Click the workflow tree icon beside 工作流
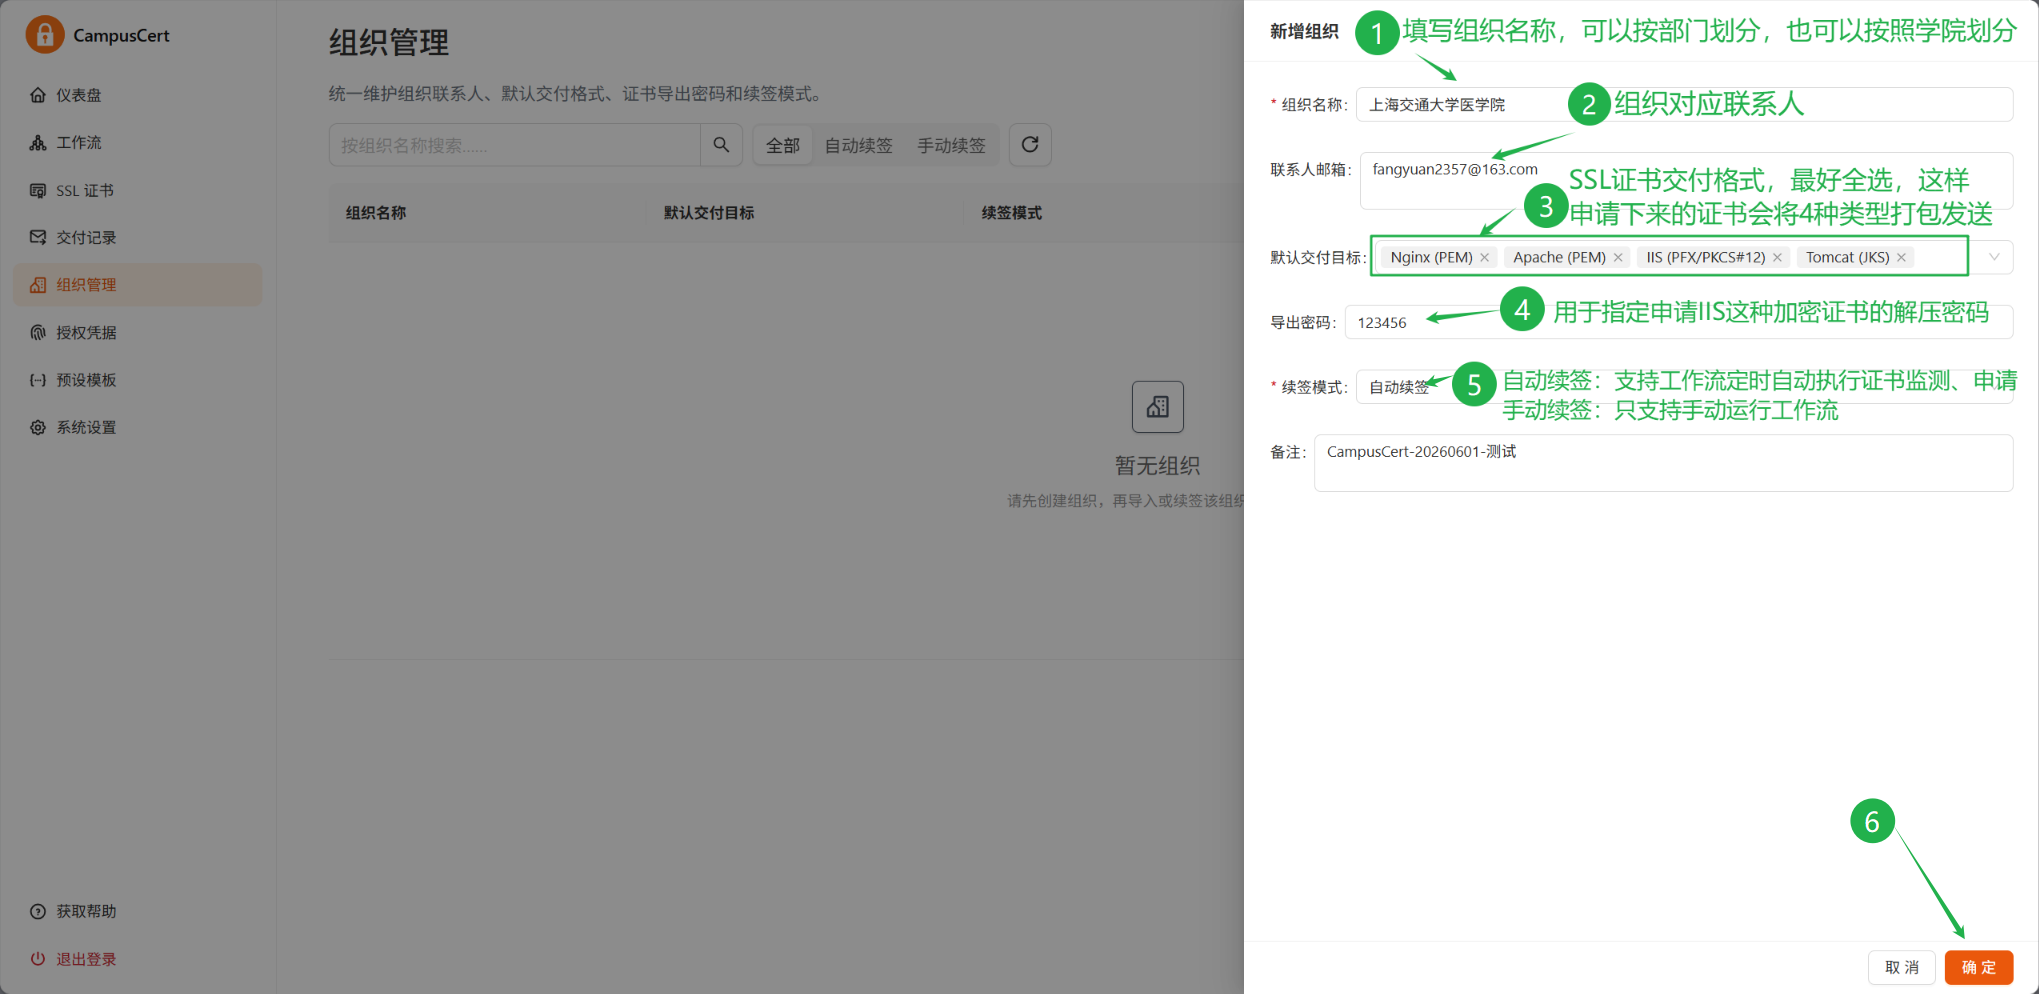 point(38,143)
